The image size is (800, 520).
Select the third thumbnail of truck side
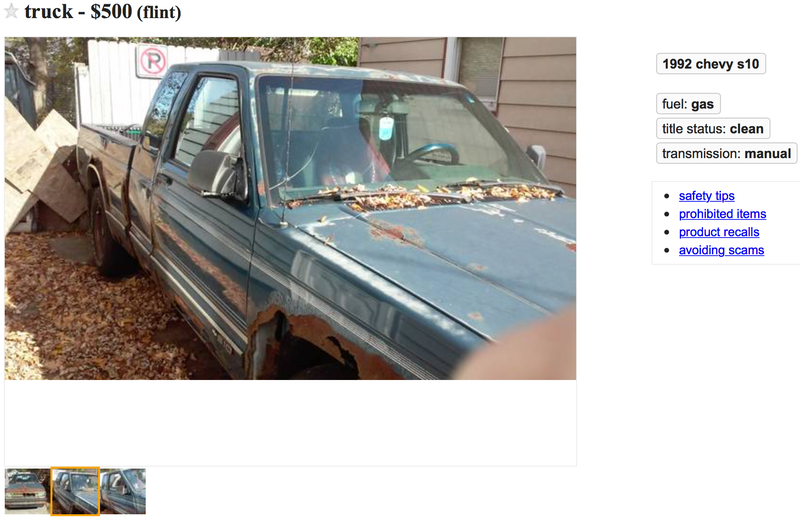click(x=123, y=491)
